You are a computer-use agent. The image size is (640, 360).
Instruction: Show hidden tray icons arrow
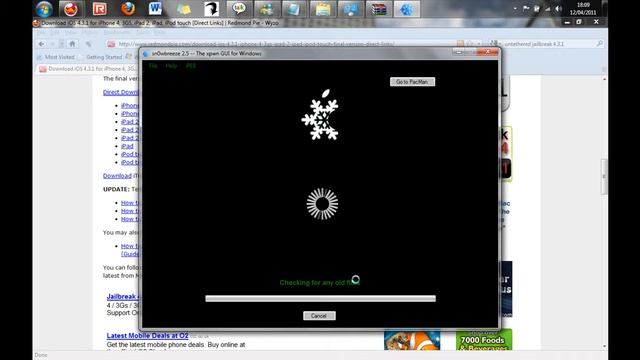(515, 9)
